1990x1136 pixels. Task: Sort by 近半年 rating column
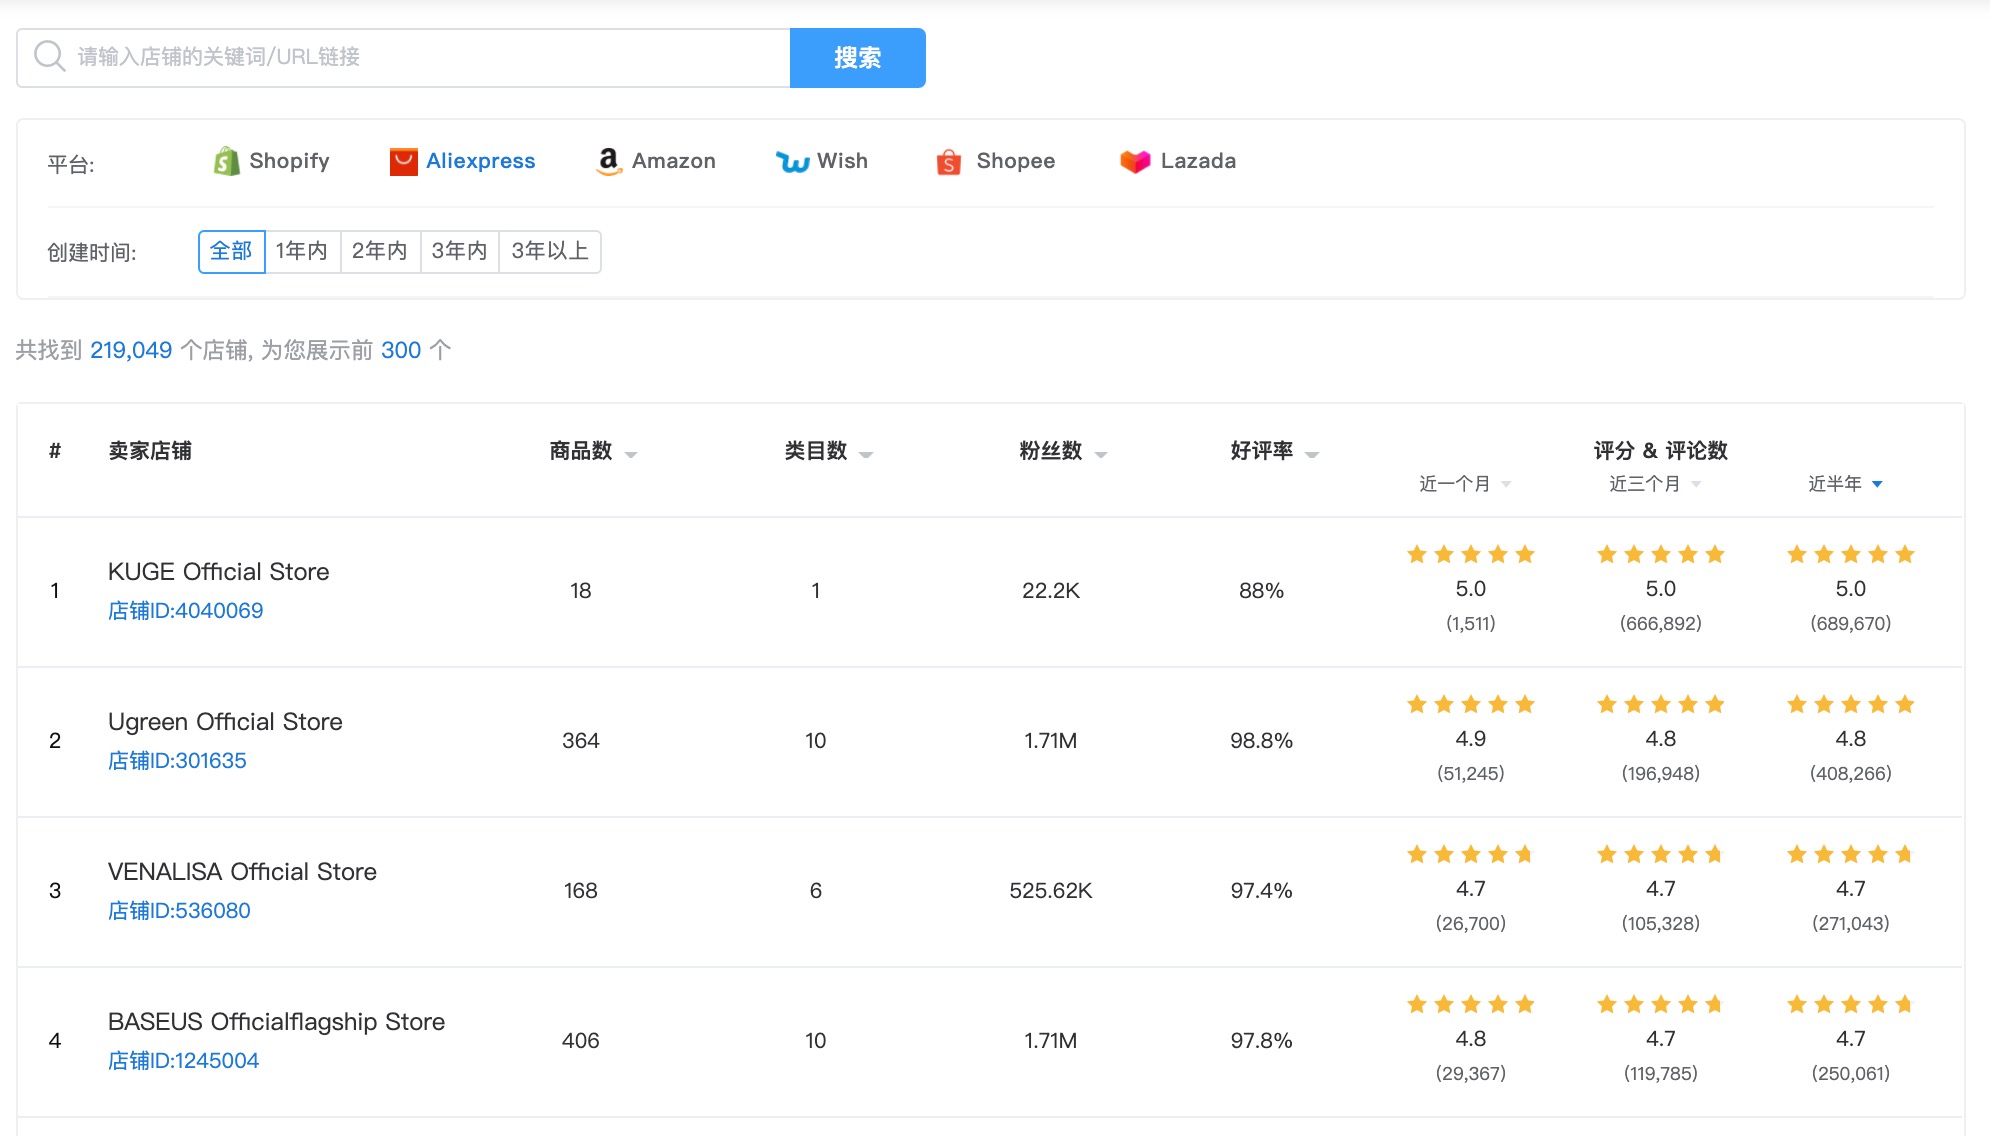click(1845, 484)
